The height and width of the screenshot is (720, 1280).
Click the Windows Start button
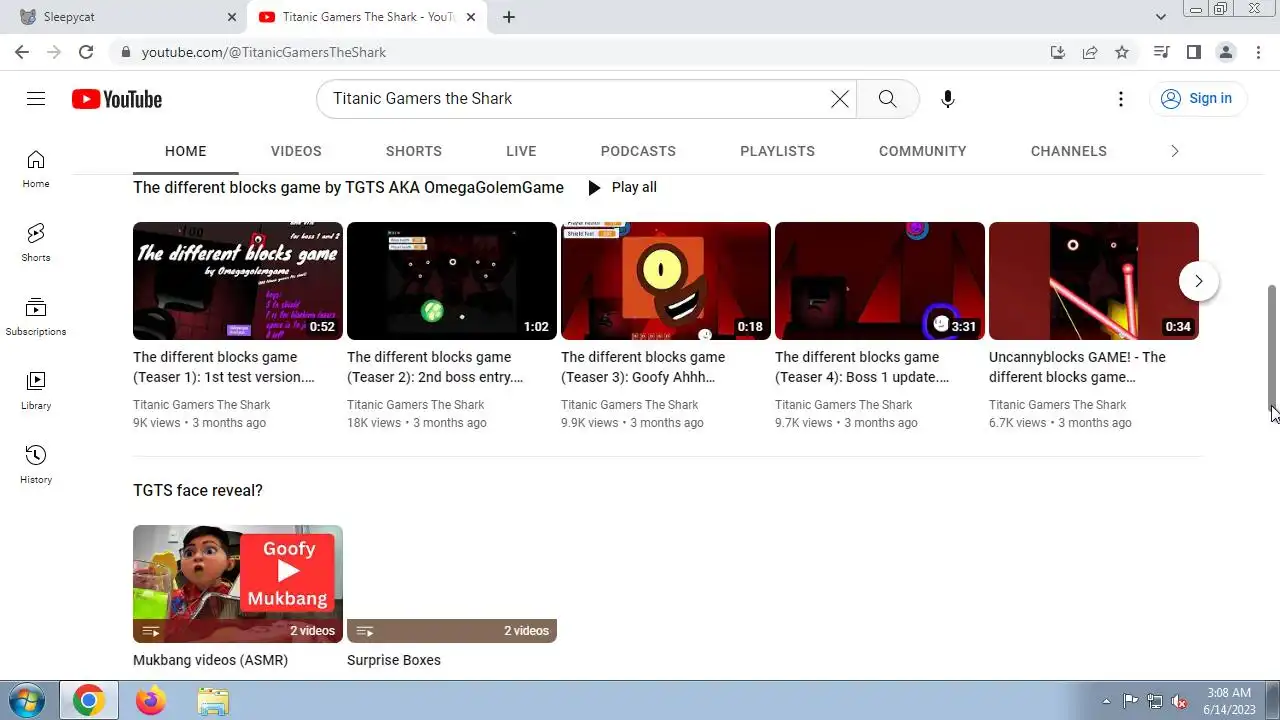pos(27,700)
